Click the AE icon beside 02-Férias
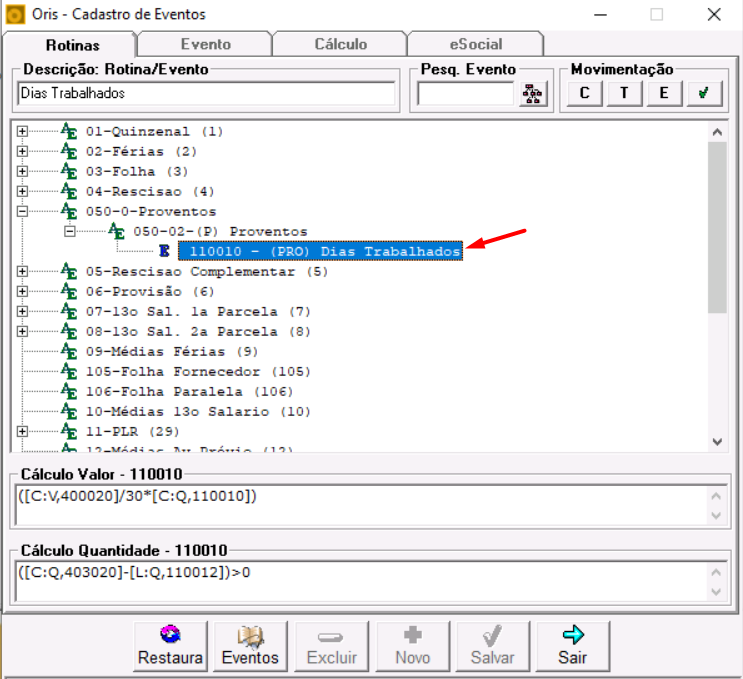 (69, 151)
